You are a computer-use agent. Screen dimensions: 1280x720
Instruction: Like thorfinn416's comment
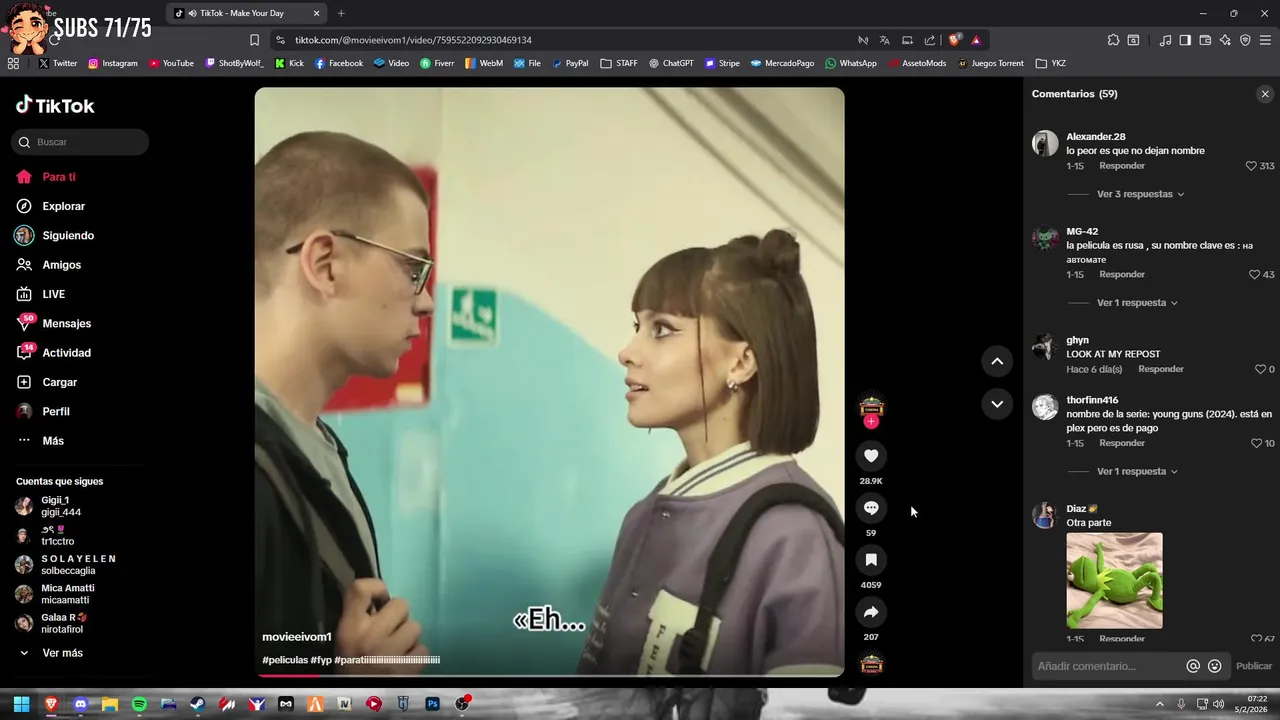[x=1256, y=443]
